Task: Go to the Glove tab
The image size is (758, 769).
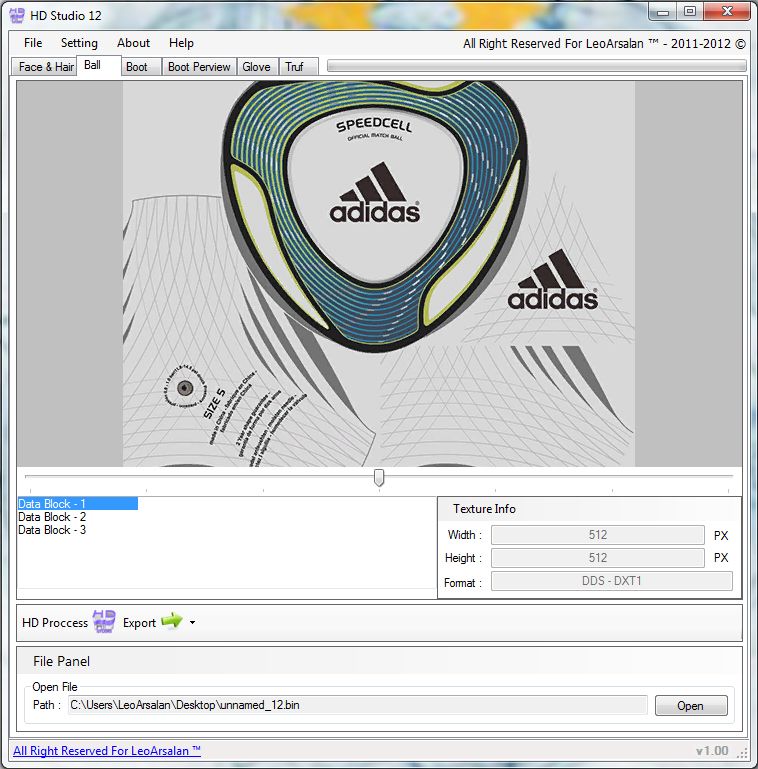Action: click(256, 67)
